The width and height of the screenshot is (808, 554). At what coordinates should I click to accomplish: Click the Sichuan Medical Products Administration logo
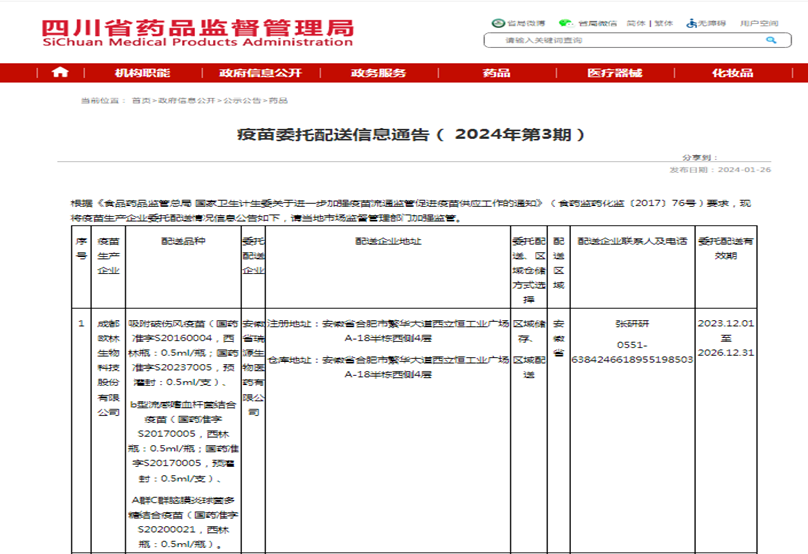click(197, 31)
